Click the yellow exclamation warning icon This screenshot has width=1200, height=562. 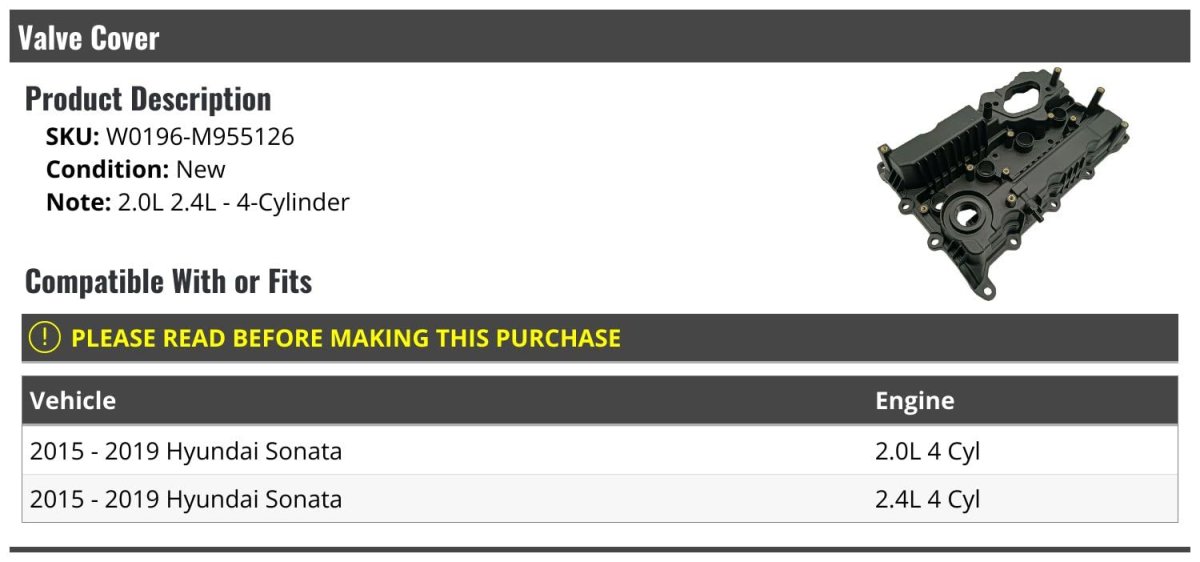45,338
